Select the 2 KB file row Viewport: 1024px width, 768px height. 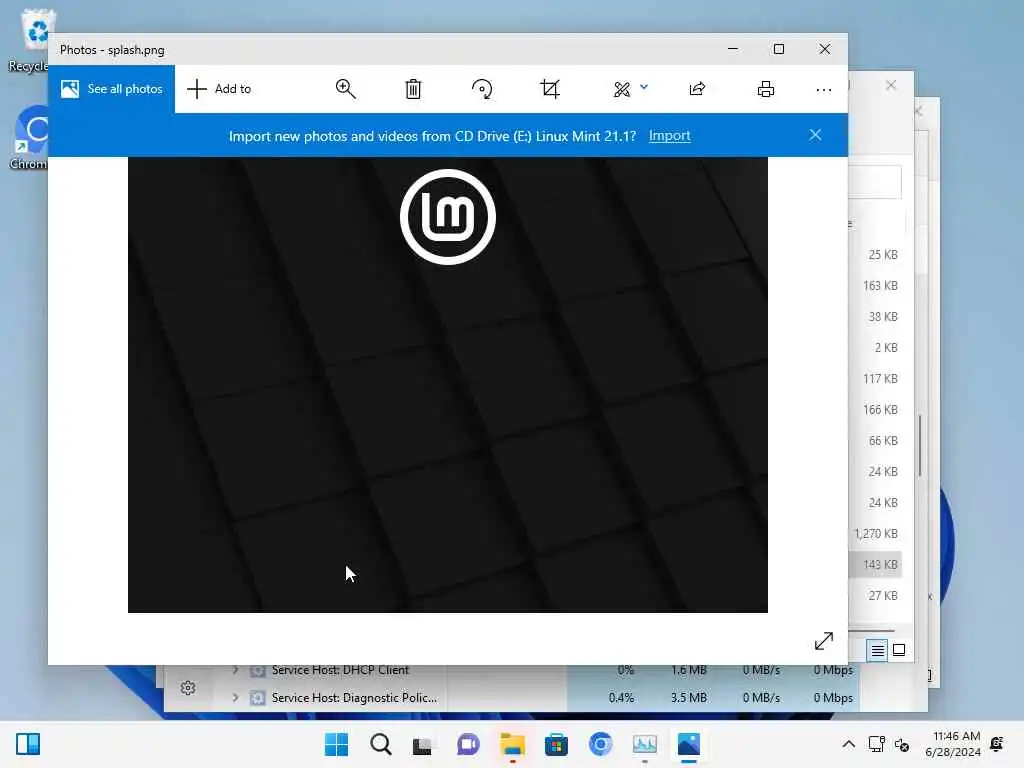pyautogui.click(x=876, y=347)
